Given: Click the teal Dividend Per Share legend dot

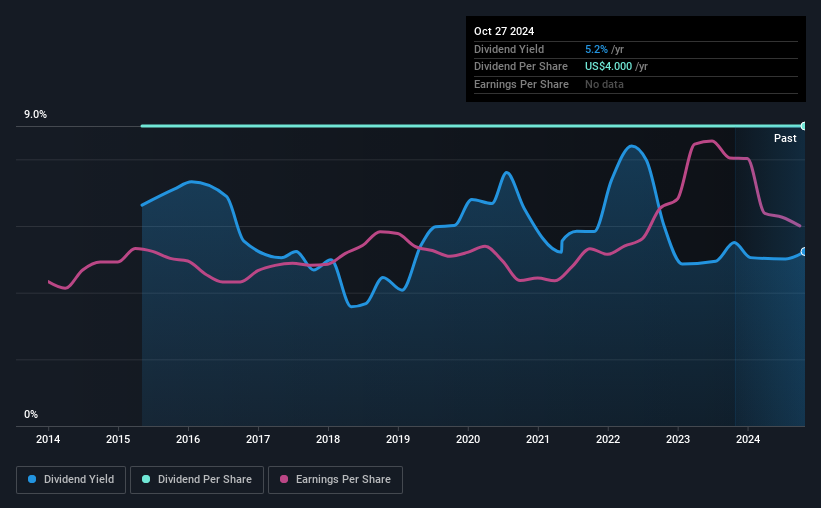Looking at the screenshot, I should point(146,479).
